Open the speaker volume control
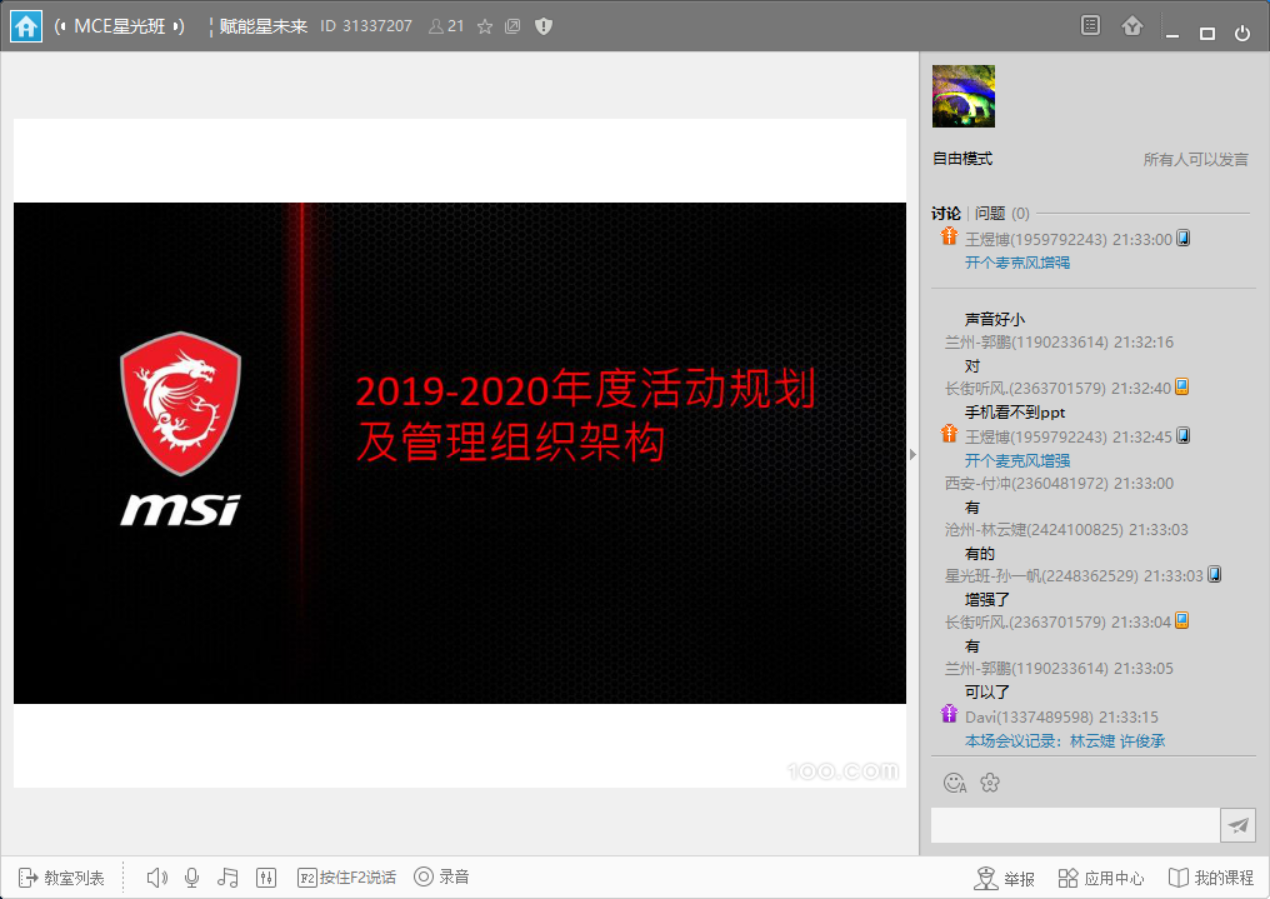The width and height of the screenshot is (1270, 899). point(157,877)
